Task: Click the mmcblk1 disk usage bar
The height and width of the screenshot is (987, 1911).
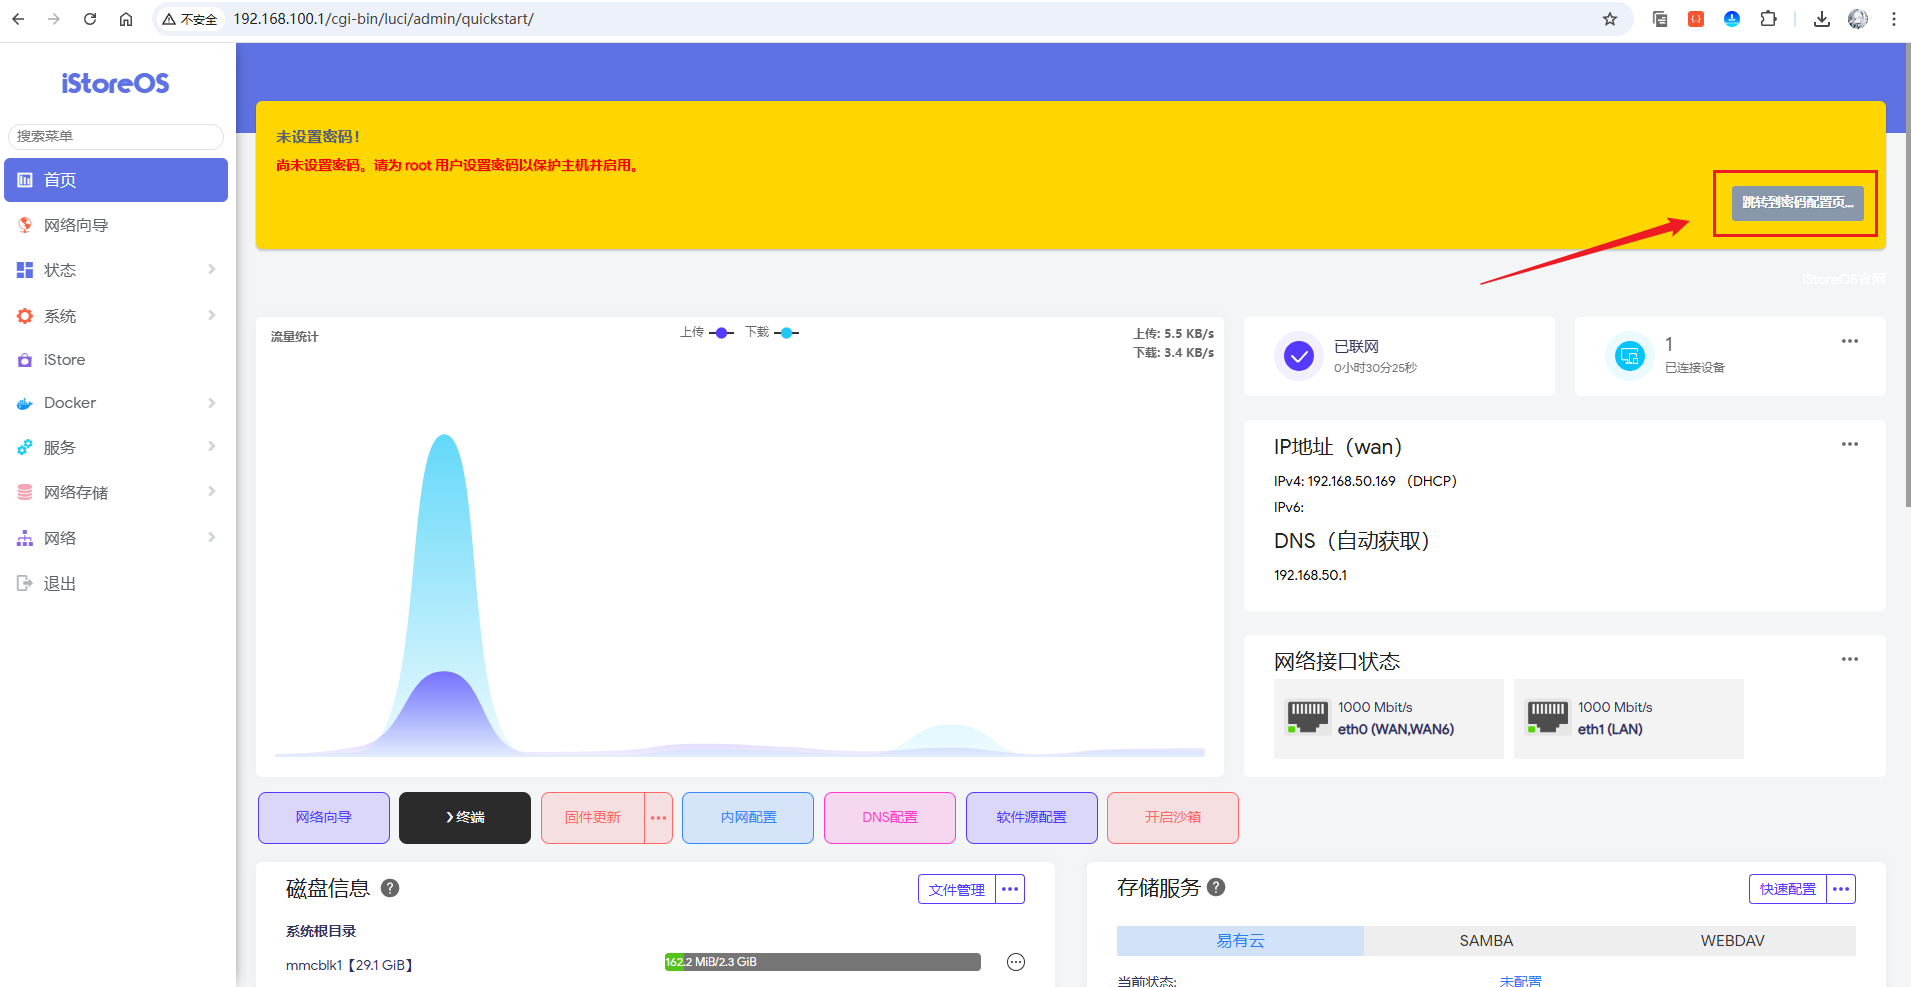Action: (823, 962)
